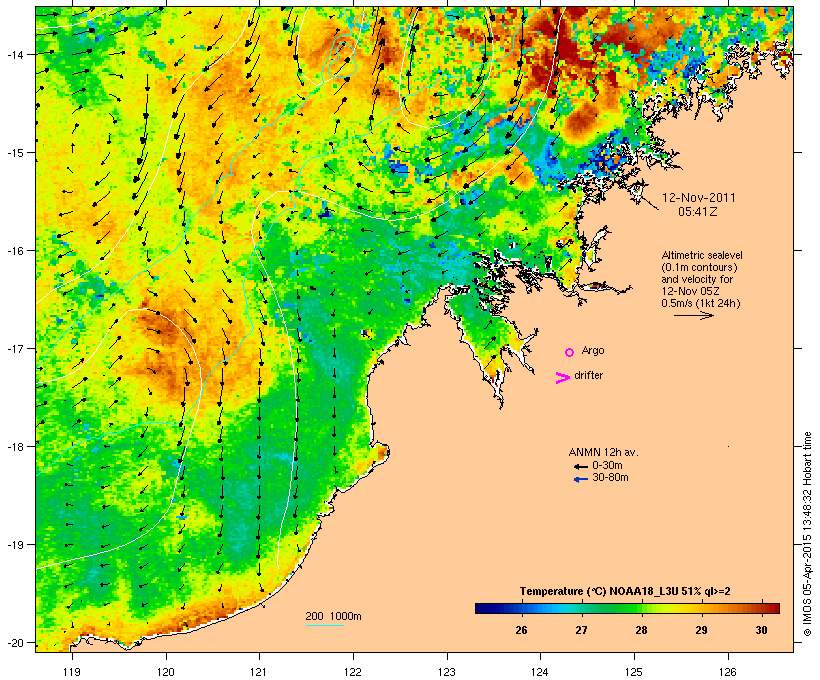
Task: Click the '0.5m/s (1kt 24h)' text
Action: pyautogui.click(x=701, y=303)
